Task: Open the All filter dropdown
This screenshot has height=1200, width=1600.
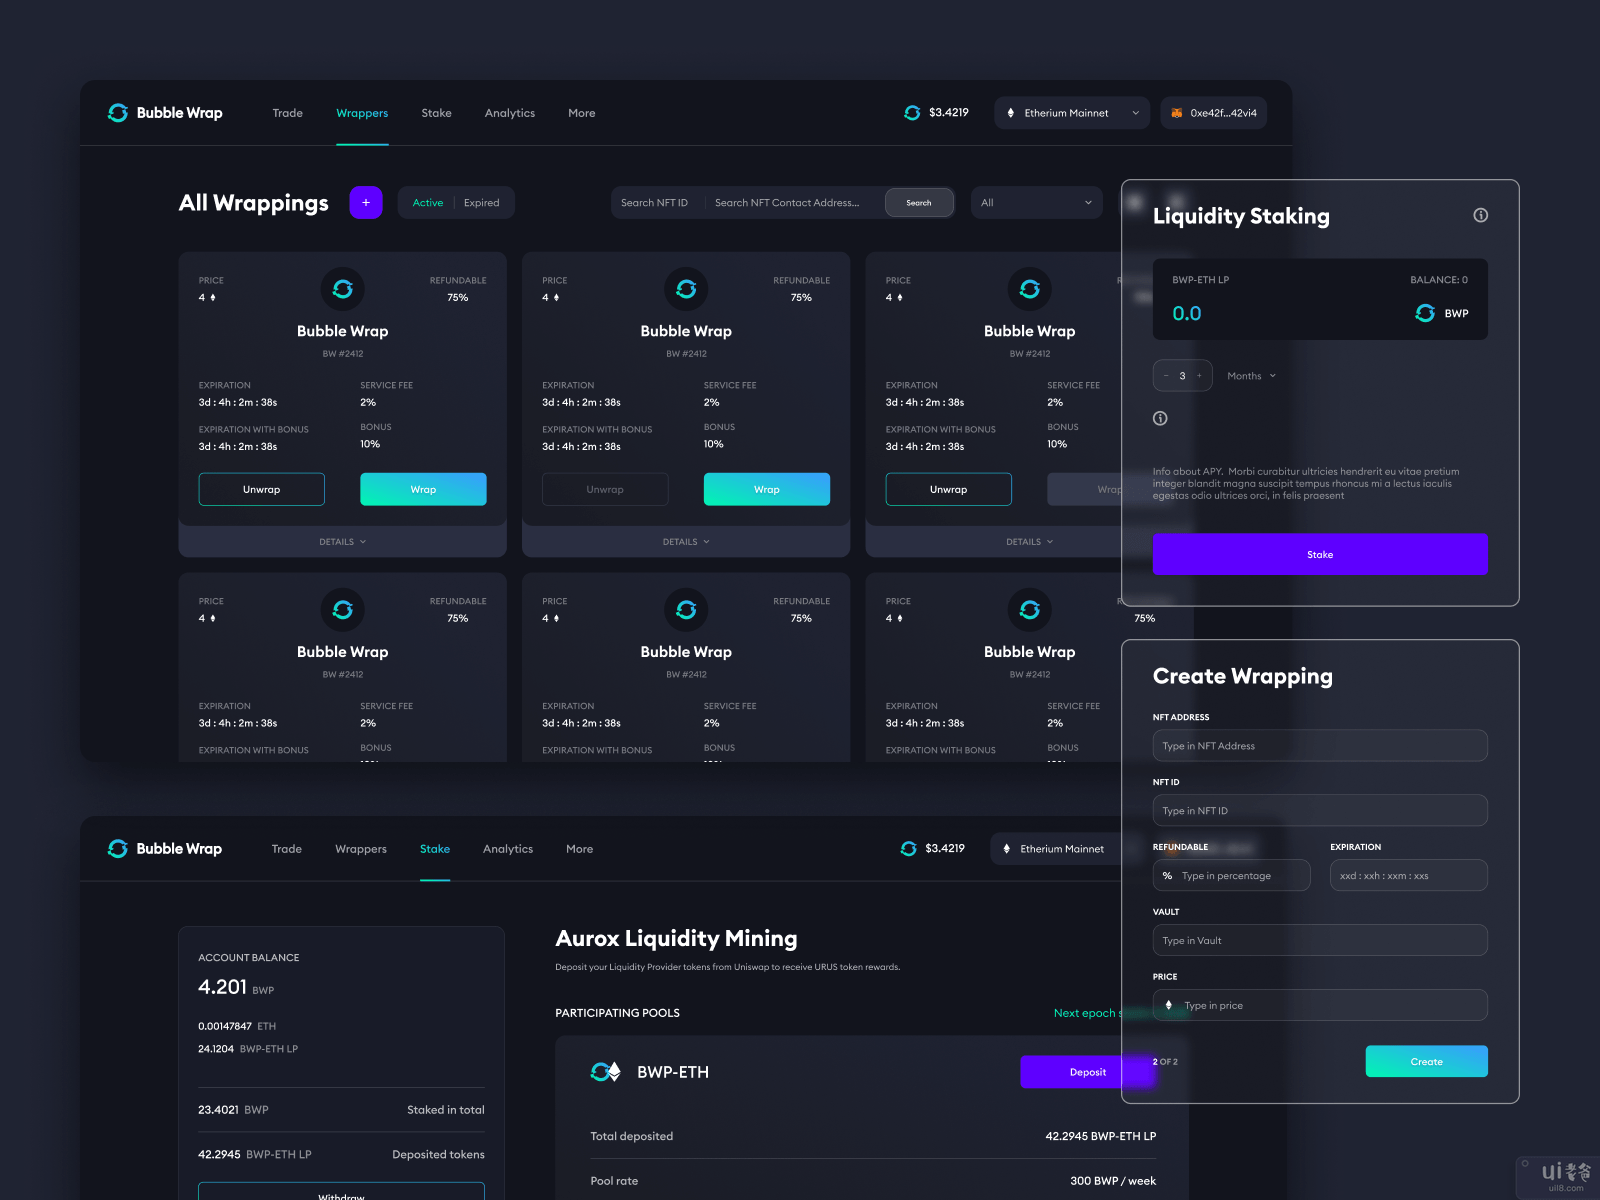Action: point(1036,203)
